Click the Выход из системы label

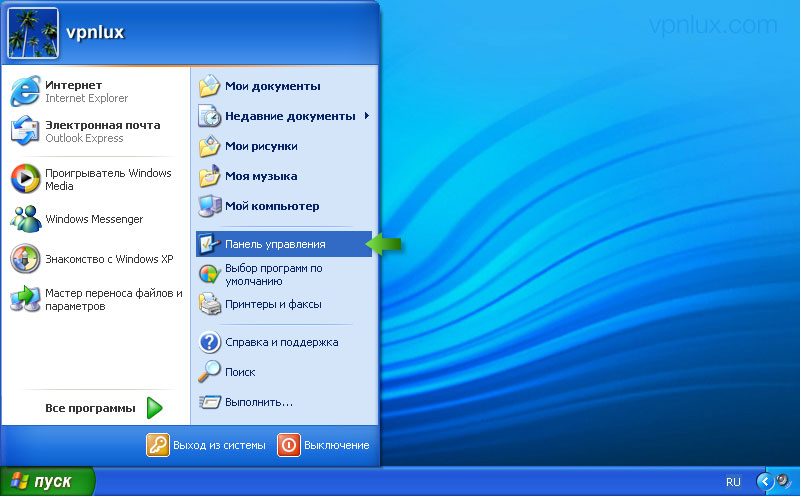(219, 445)
